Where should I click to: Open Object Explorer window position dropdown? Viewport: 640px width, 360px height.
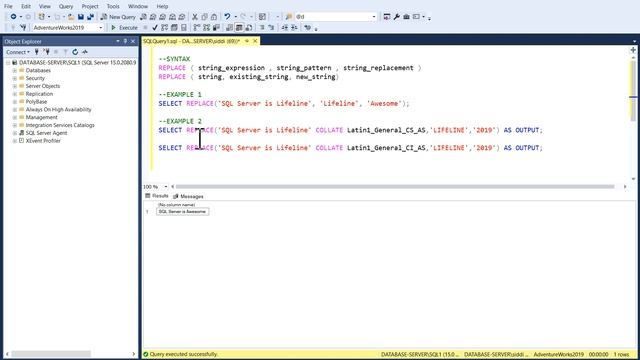click(118, 41)
